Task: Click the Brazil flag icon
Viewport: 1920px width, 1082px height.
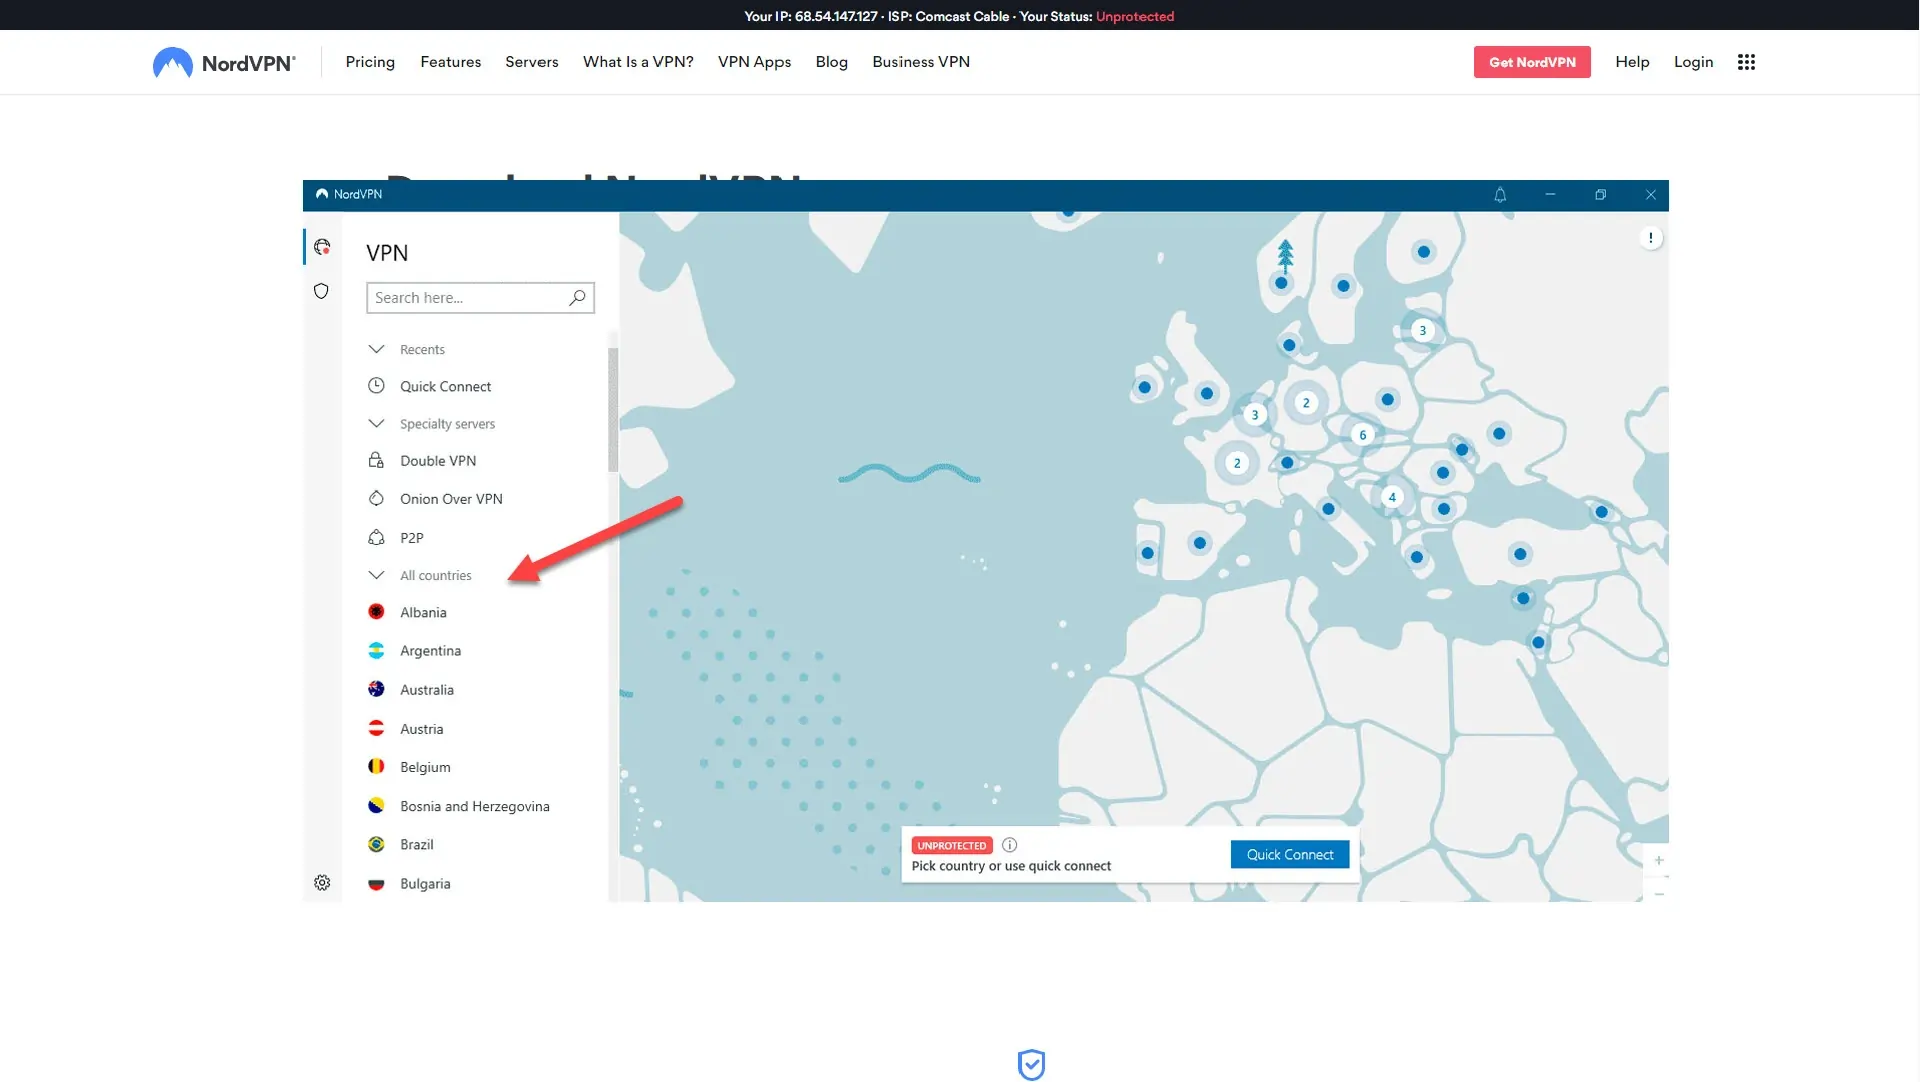Action: [x=376, y=844]
